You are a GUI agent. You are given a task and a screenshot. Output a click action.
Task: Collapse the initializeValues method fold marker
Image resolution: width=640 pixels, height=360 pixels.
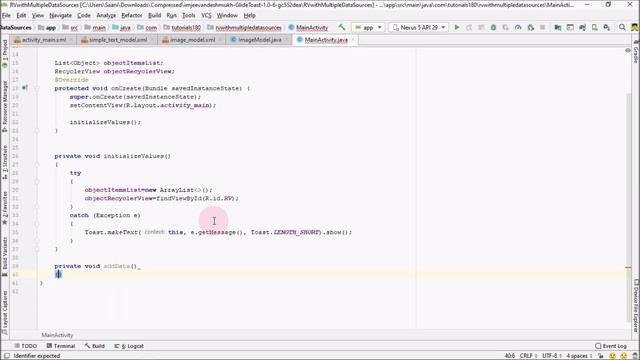37,164
